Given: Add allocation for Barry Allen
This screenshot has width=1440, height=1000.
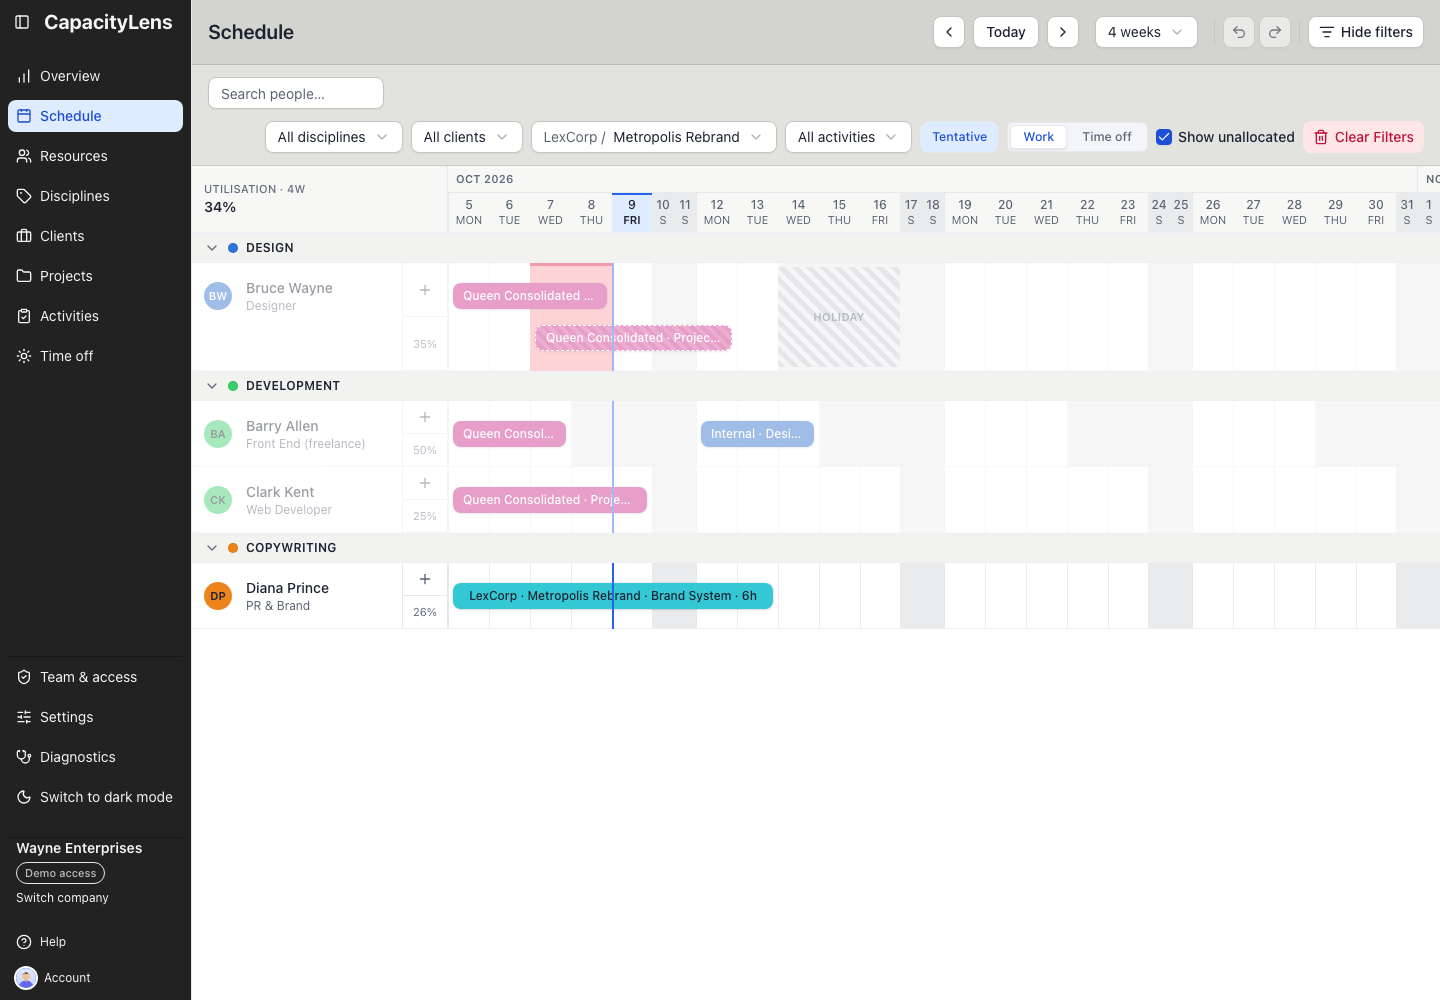Looking at the screenshot, I should 425,417.
